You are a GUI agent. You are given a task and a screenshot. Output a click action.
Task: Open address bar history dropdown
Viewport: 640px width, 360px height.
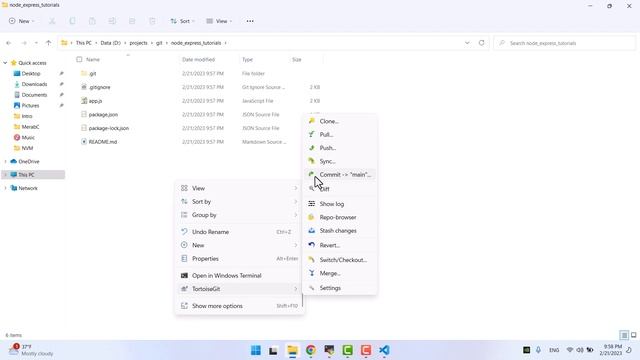point(467,43)
